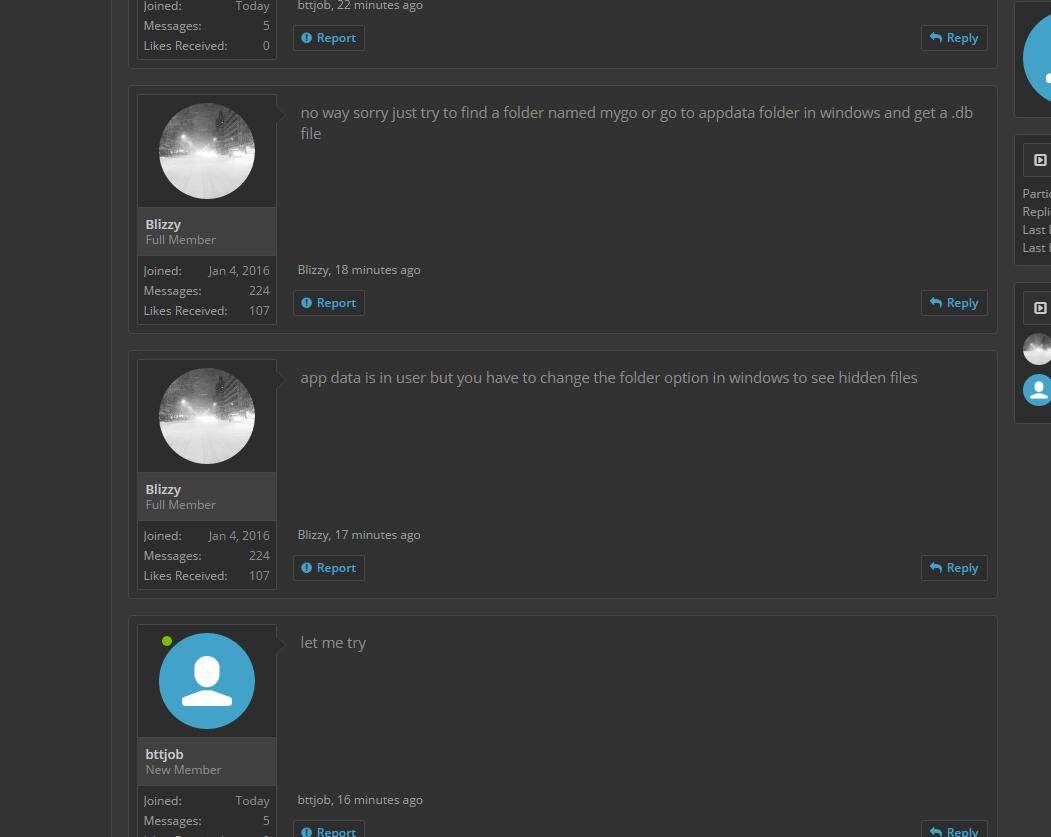The width and height of the screenshot is (1051, 837).
Task: Click the 107 likes received on the 18 minutes ago post
Action: point(259,311)
